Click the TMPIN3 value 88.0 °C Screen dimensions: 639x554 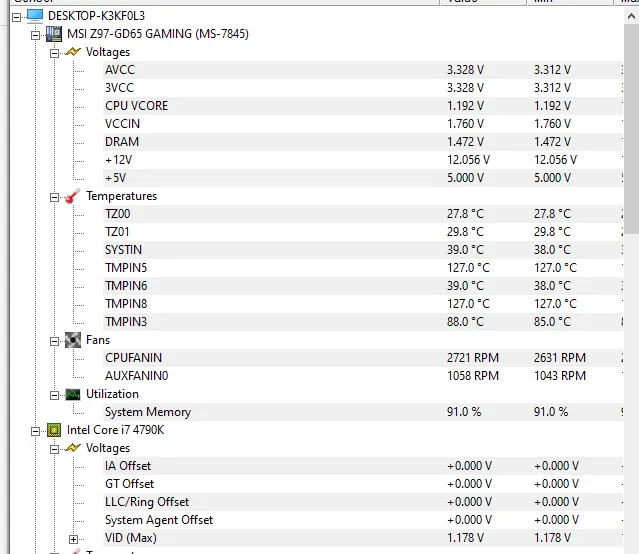[x=465, y=322]
